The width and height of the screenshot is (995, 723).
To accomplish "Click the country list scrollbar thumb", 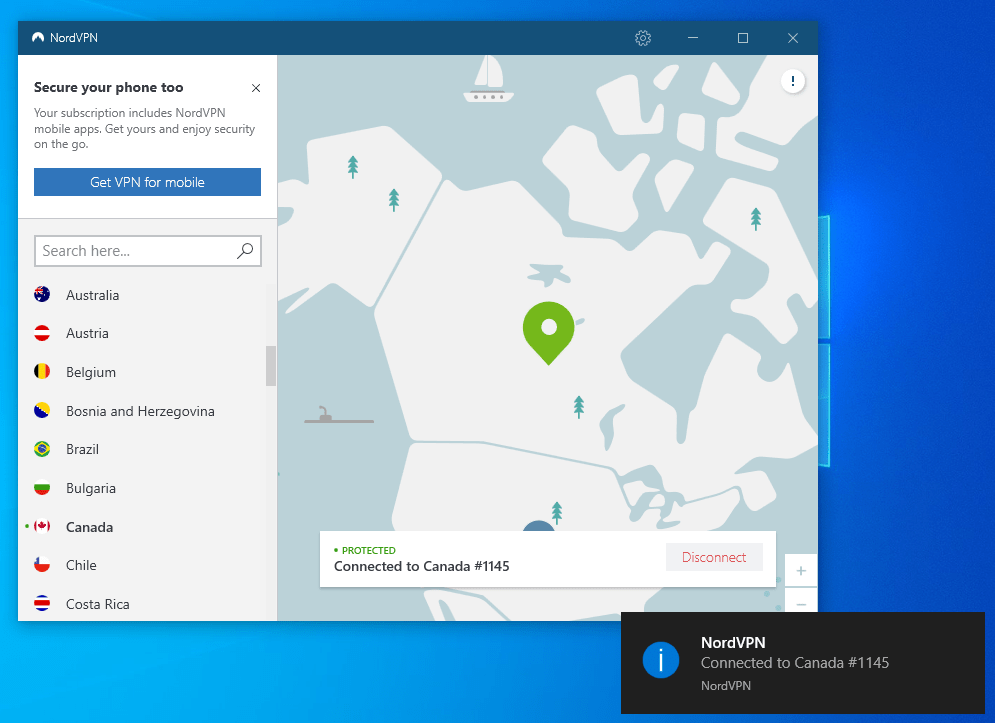I will tap(271, 366).
